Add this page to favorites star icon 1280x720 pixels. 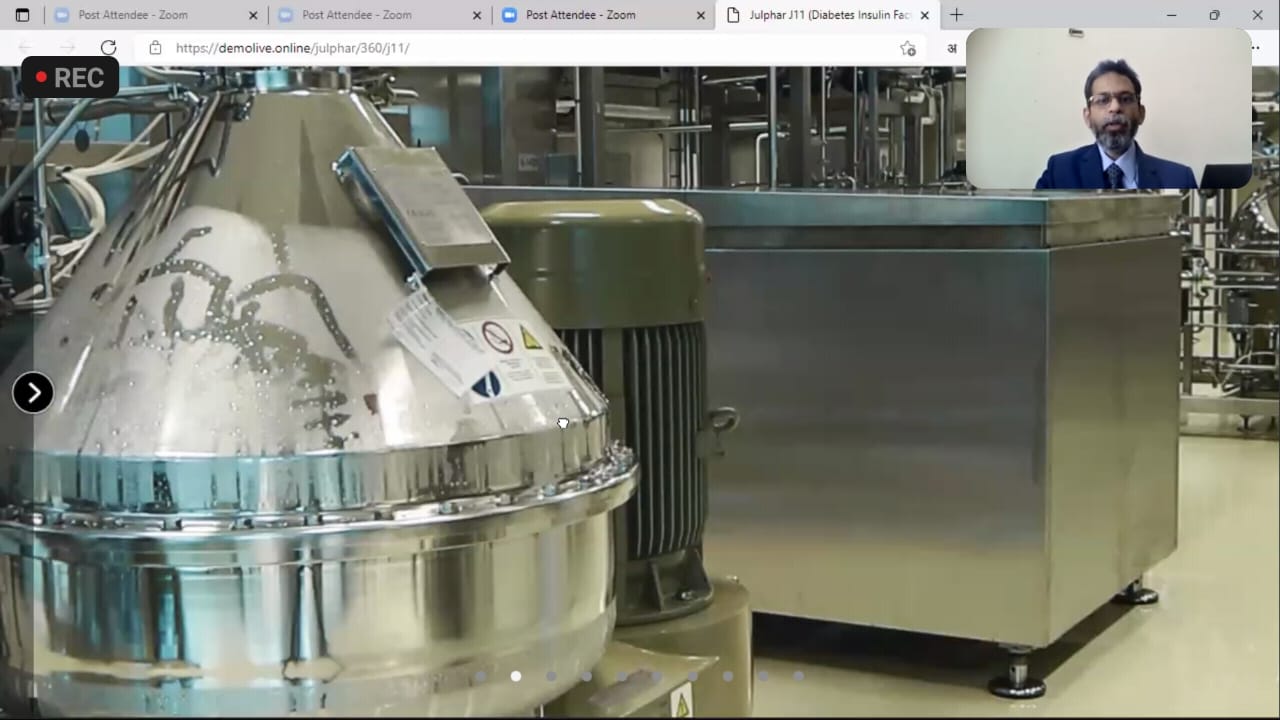(x=907, y=48)
